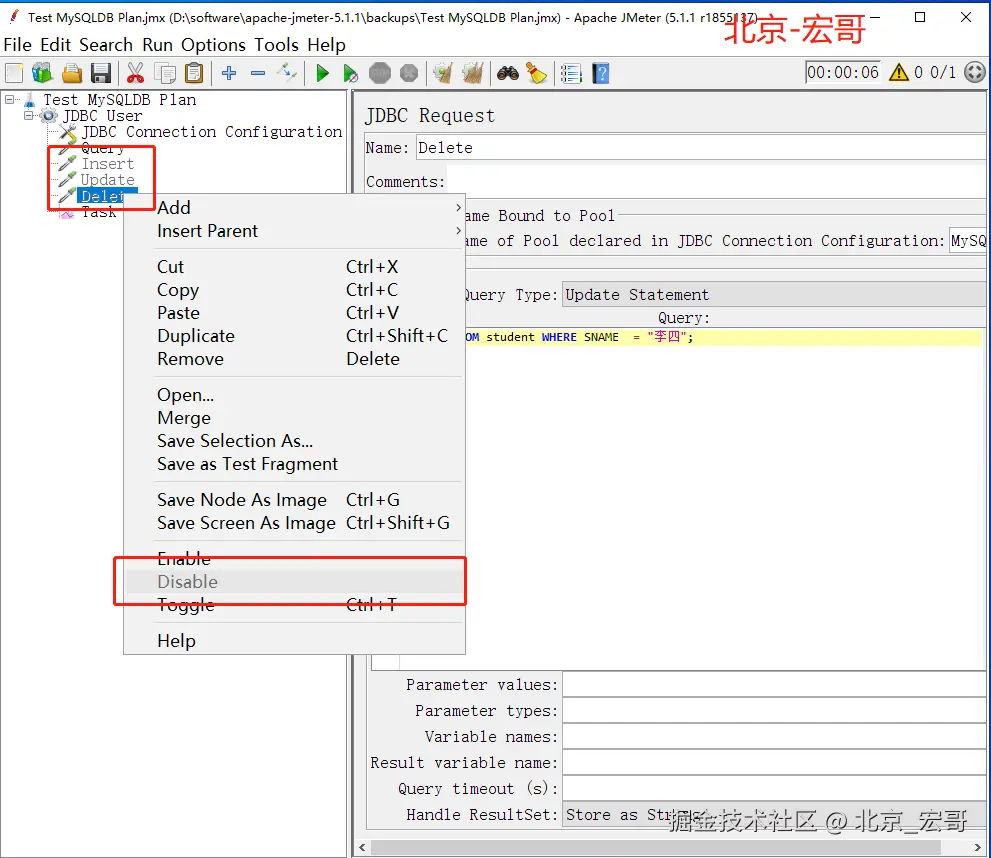This screenshot has height=858, width=991.
Task: Click the New test plan icon
Action: 14,73
